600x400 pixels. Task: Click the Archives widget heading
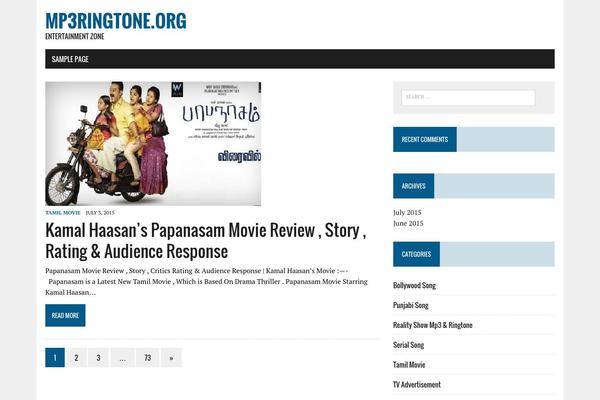[414, 186]
